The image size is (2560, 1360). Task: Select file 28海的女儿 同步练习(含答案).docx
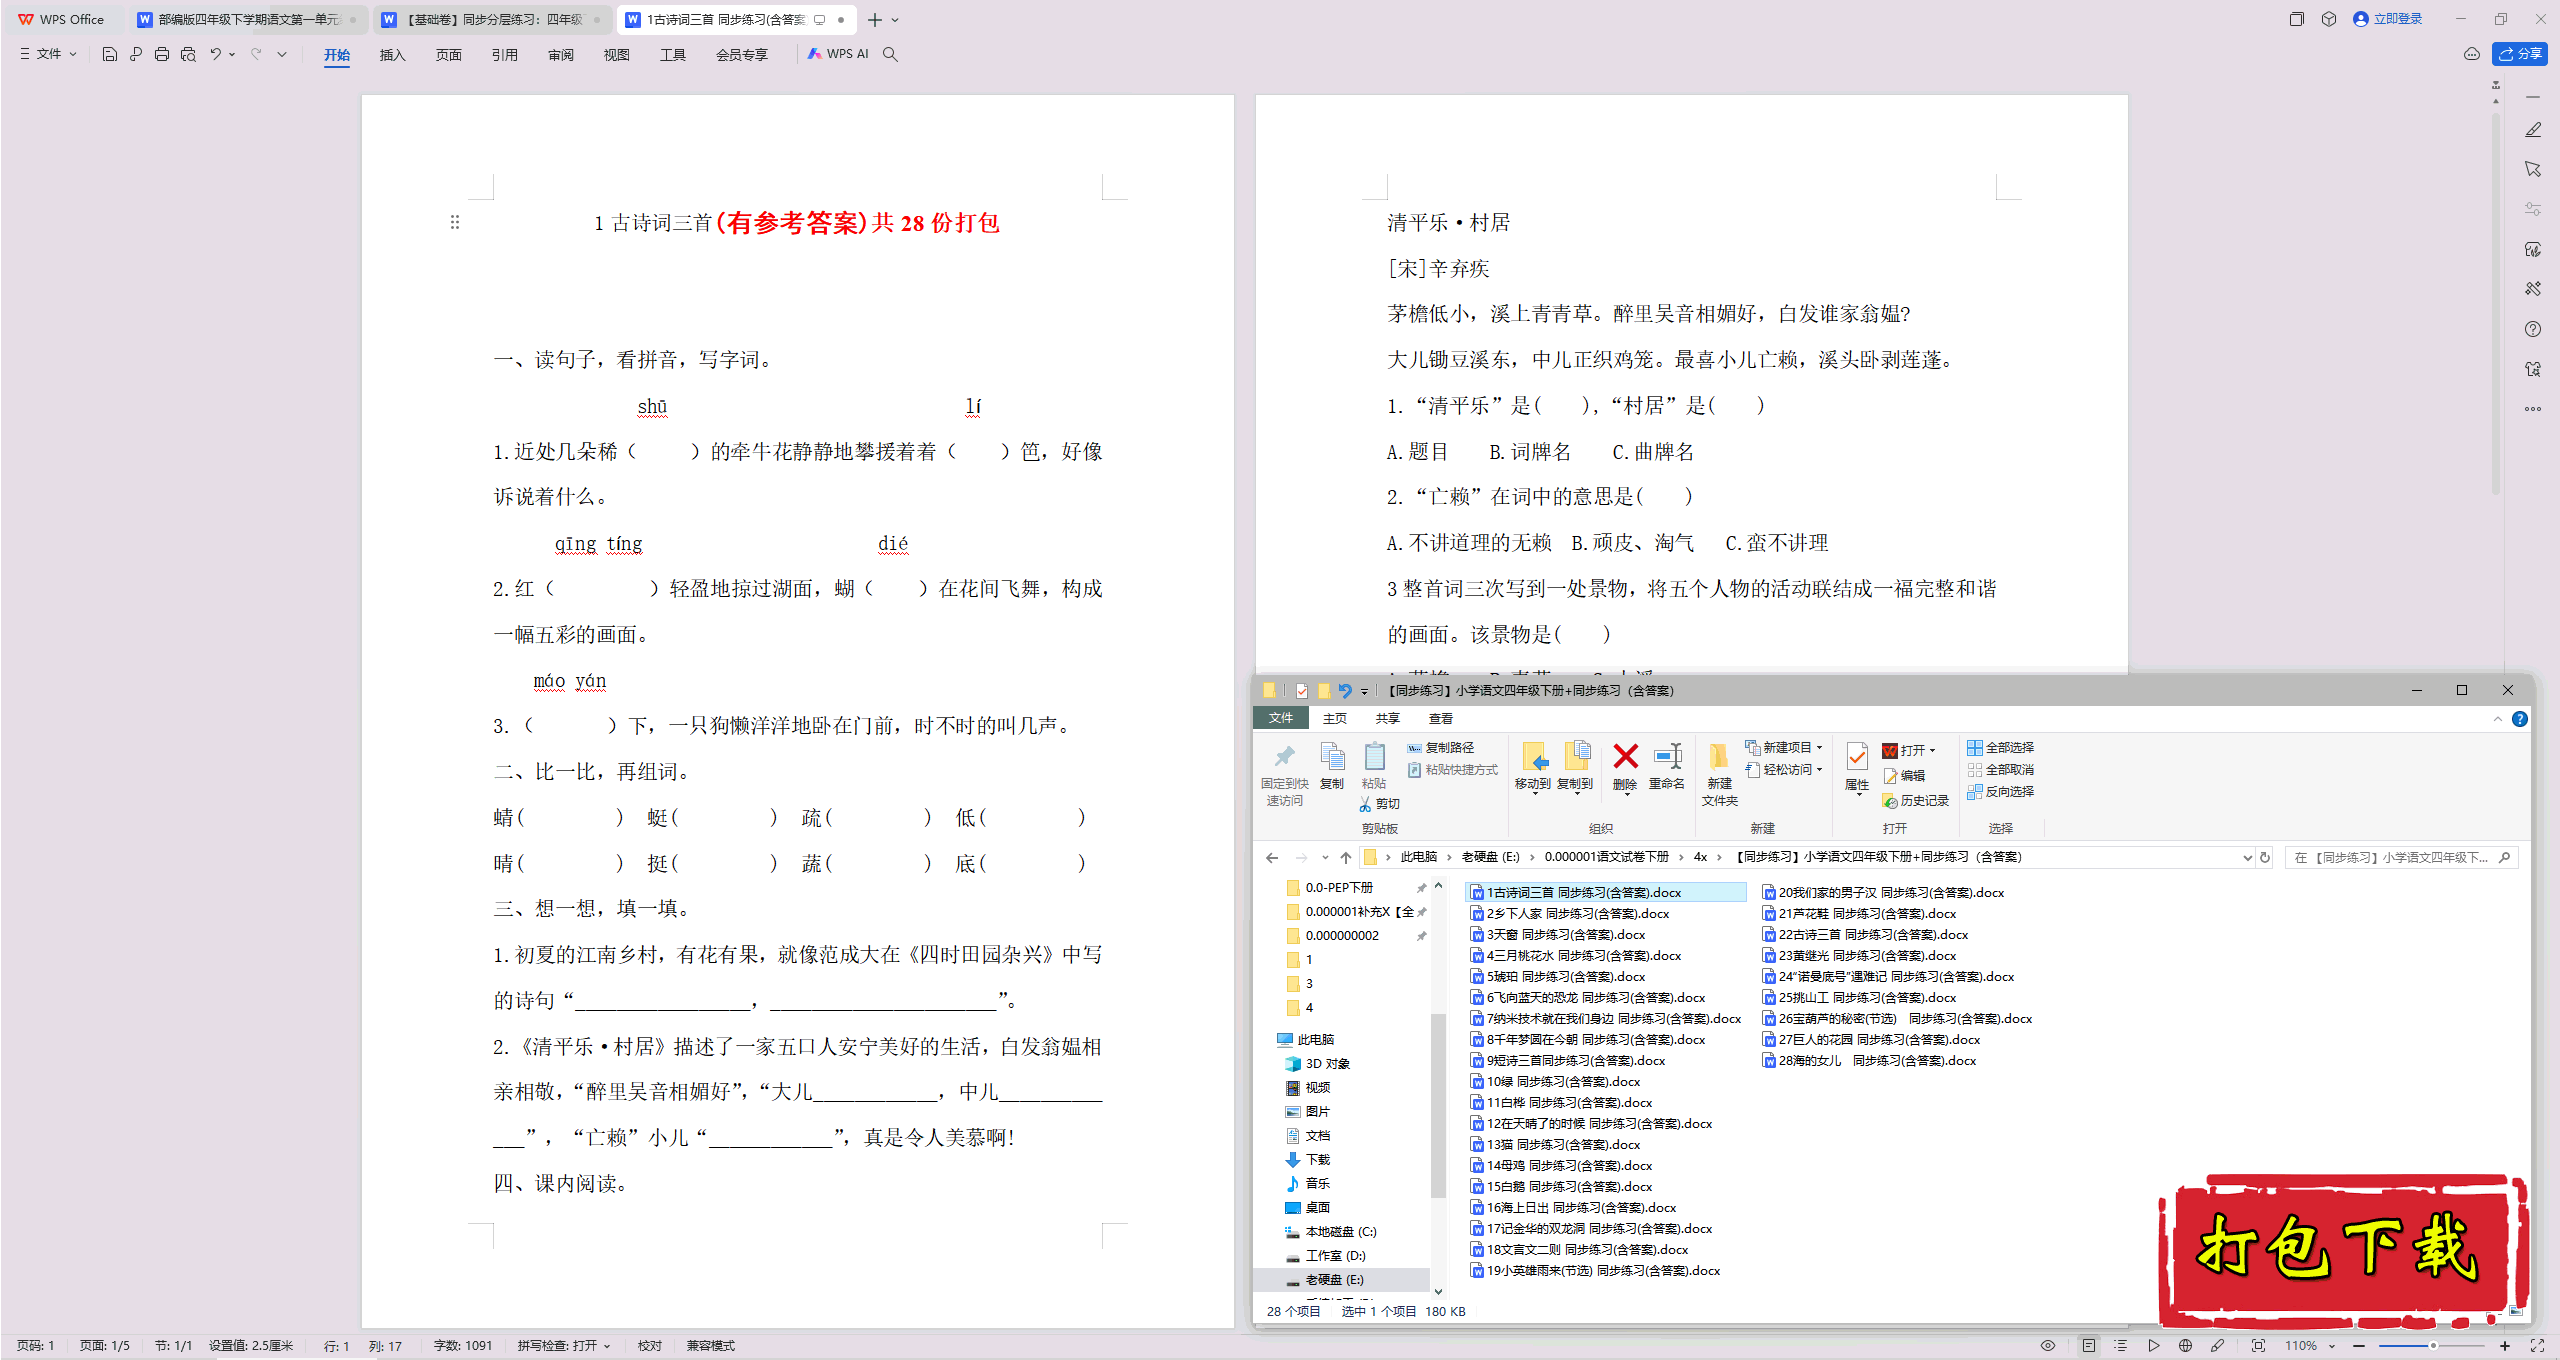[1869, 1061]
